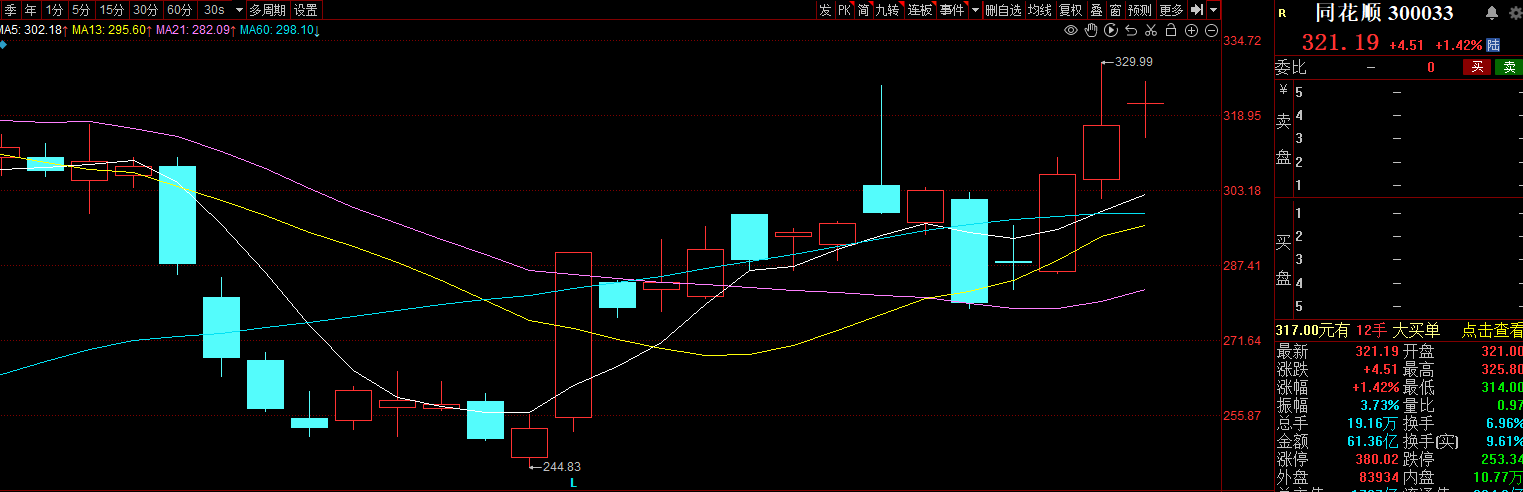This screenshot has width=1523, height=492.
Task: Click the 叠 overlay button
Action: (1096, 10)
